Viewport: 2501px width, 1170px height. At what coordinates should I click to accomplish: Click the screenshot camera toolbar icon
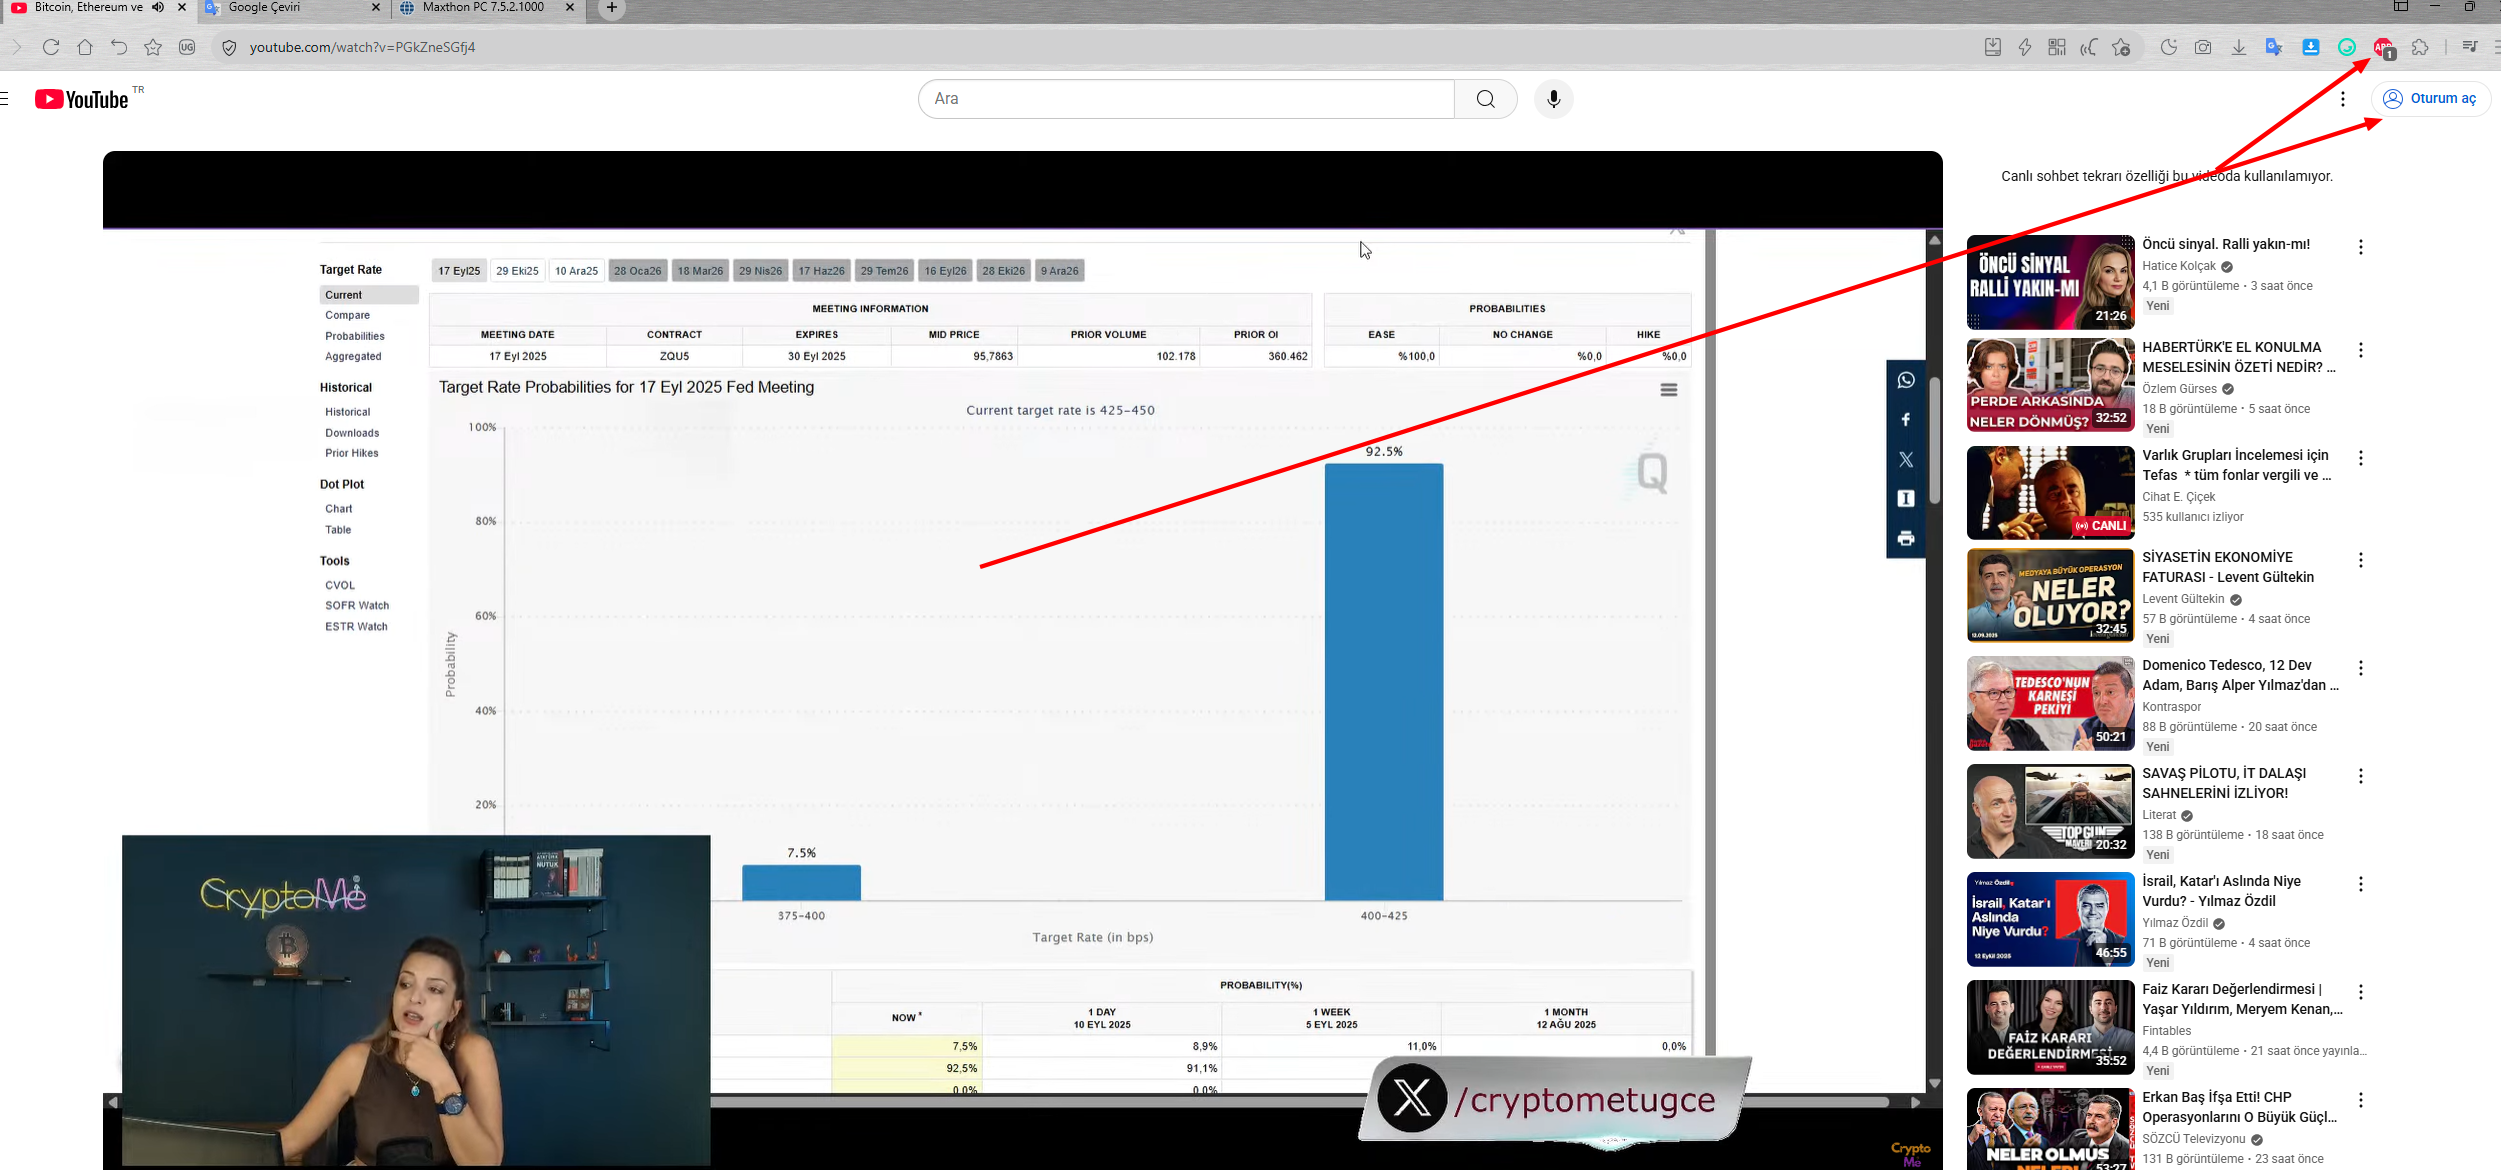pyautogui.click(x=2203, y=47)
